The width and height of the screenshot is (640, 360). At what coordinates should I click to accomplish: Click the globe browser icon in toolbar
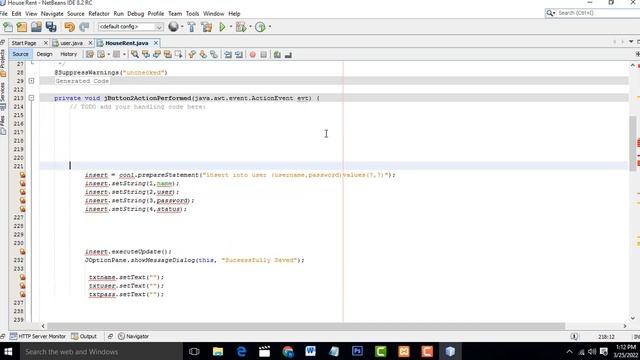173,27
